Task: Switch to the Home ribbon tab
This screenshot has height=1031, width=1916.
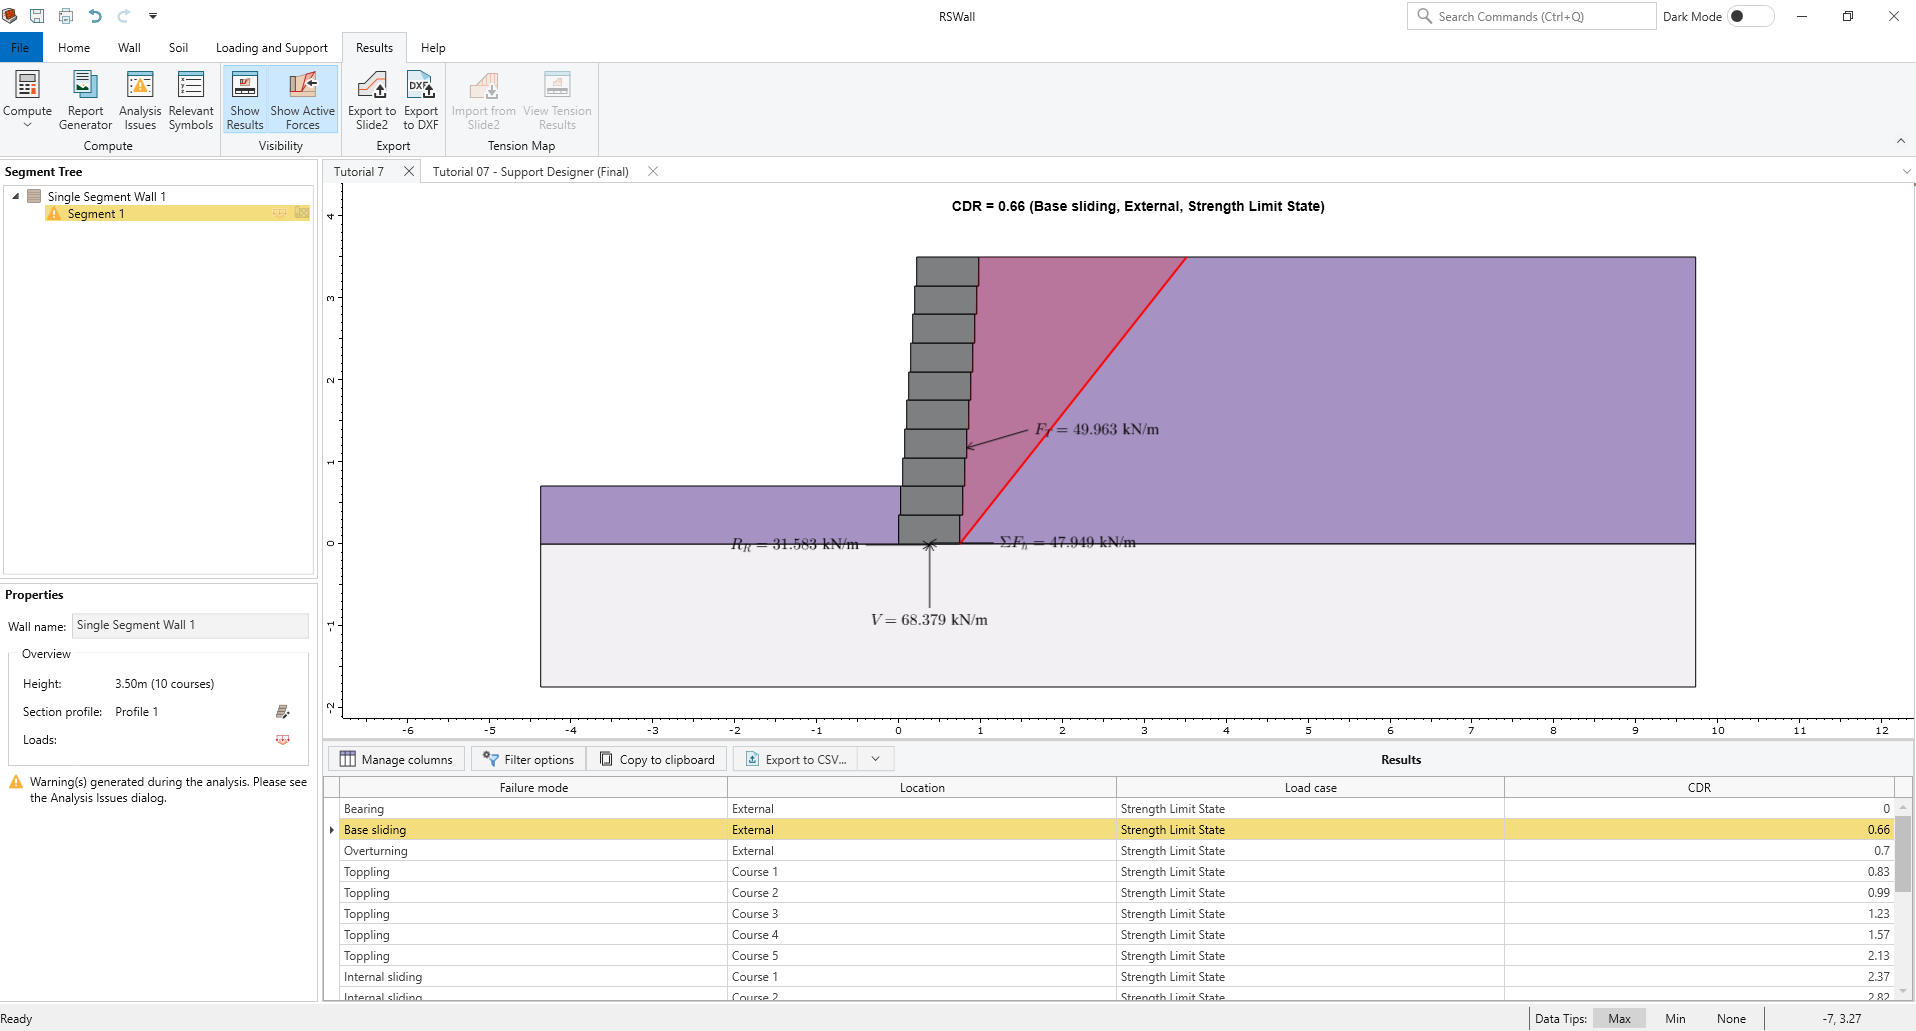Action: pyautogui.click(x=74, y=47)
